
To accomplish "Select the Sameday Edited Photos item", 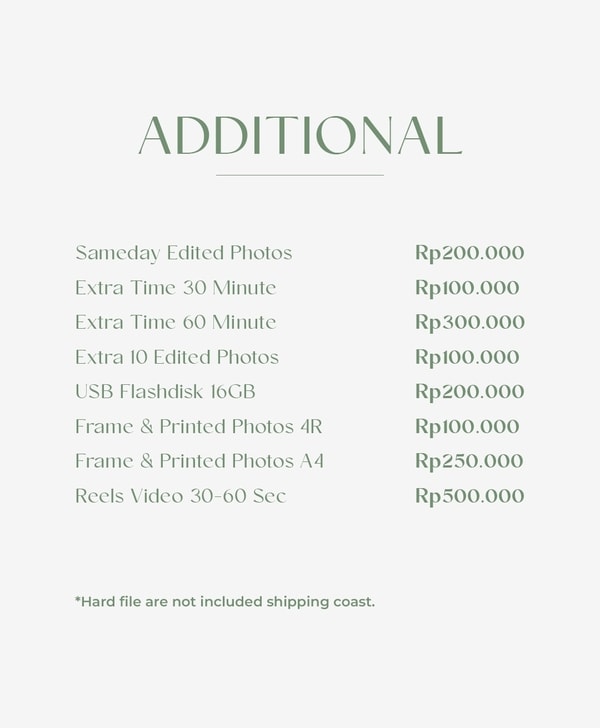I will pyautogui.click(x=184, y=254).
